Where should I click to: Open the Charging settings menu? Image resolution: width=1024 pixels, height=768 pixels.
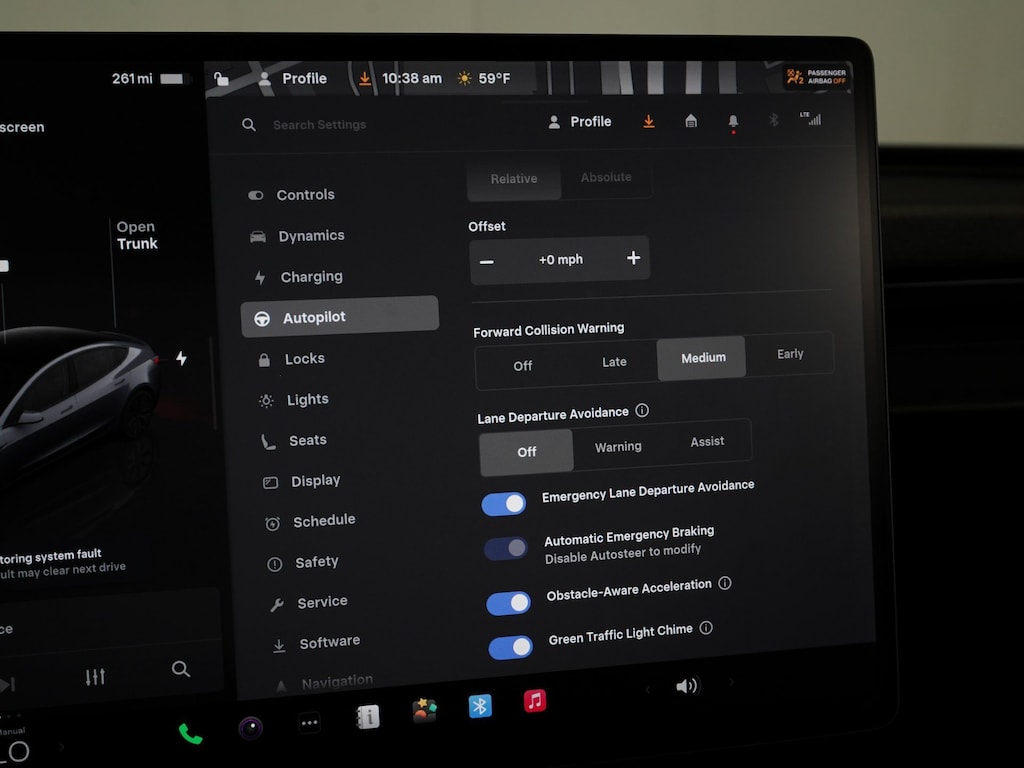pyautogui.click(x=311, y=277)
